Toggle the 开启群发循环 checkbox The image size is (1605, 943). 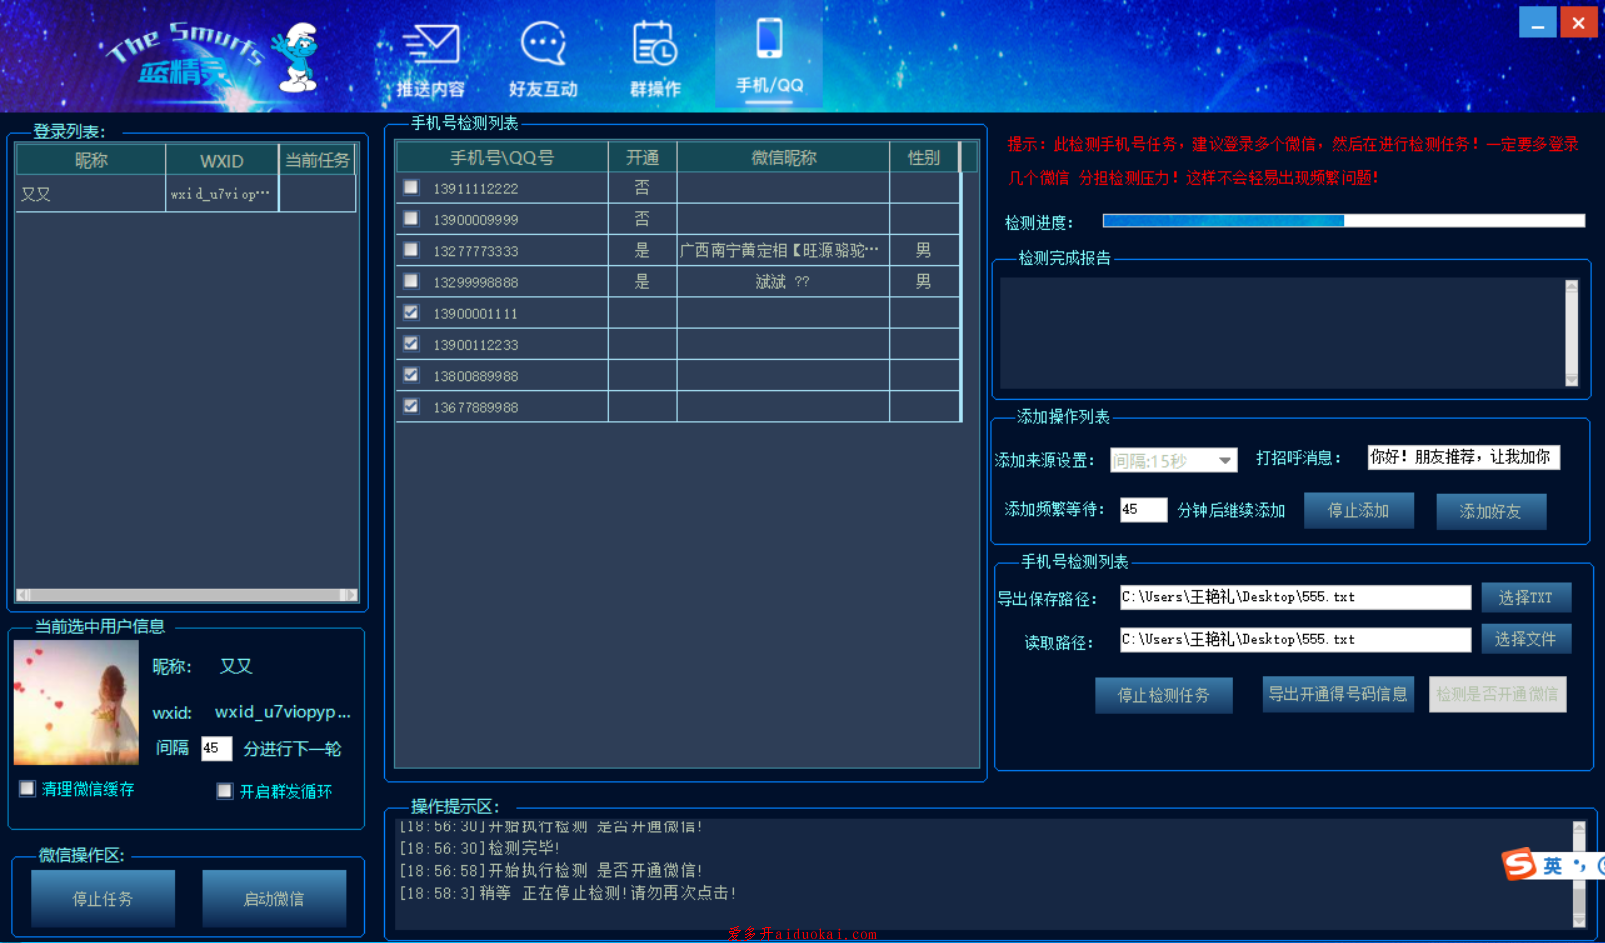click(x=225, y=791)
